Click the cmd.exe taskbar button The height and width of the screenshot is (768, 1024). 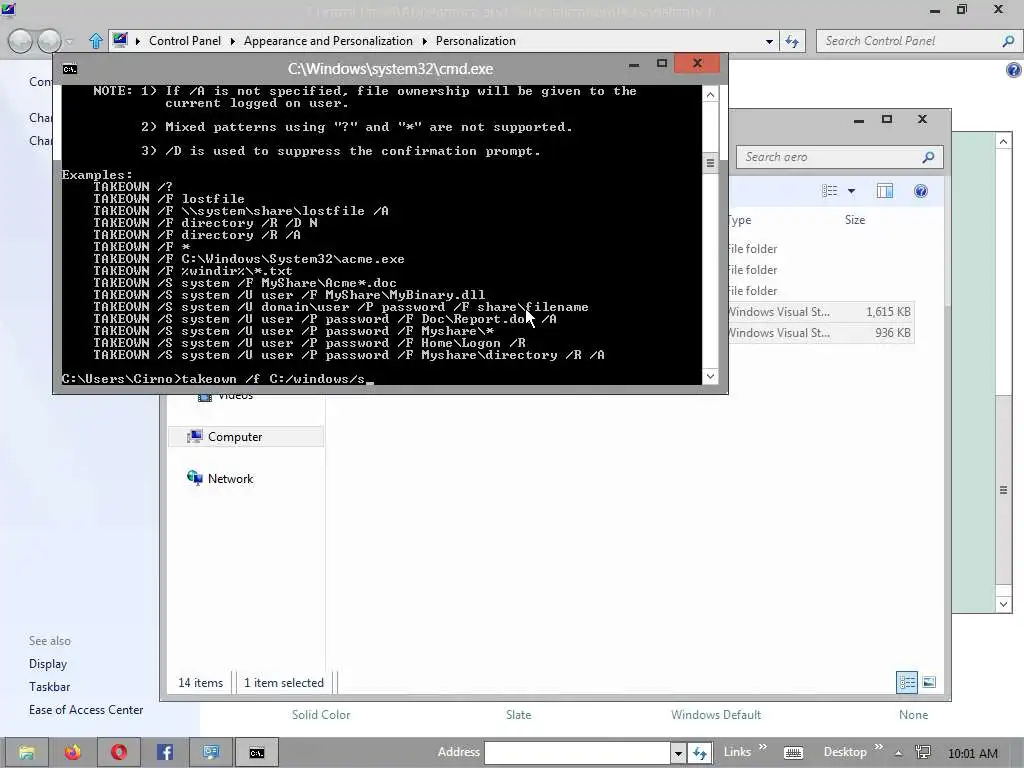(257, 752)
